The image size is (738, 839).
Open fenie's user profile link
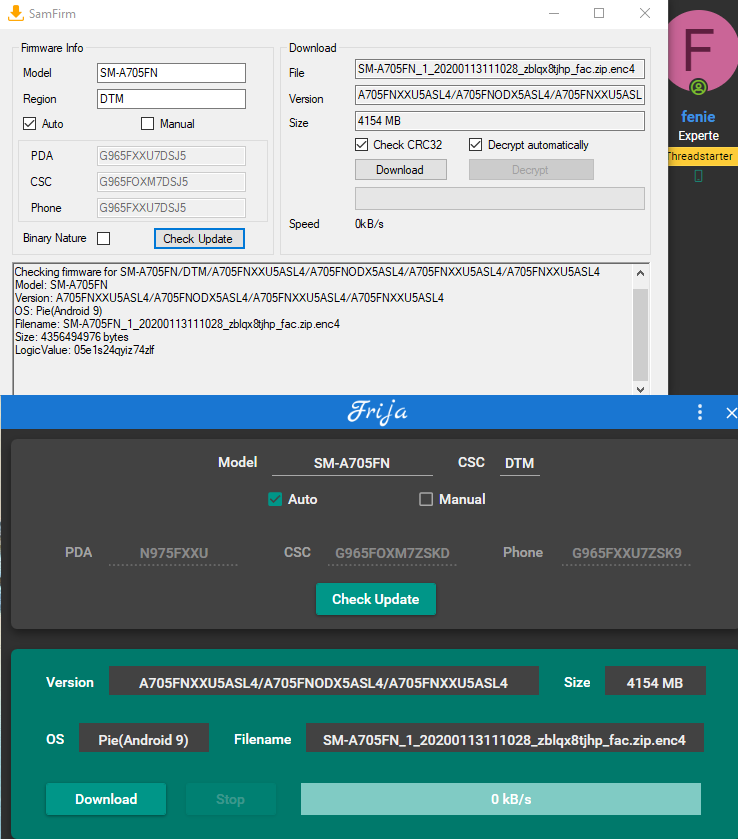click(698, 117)
